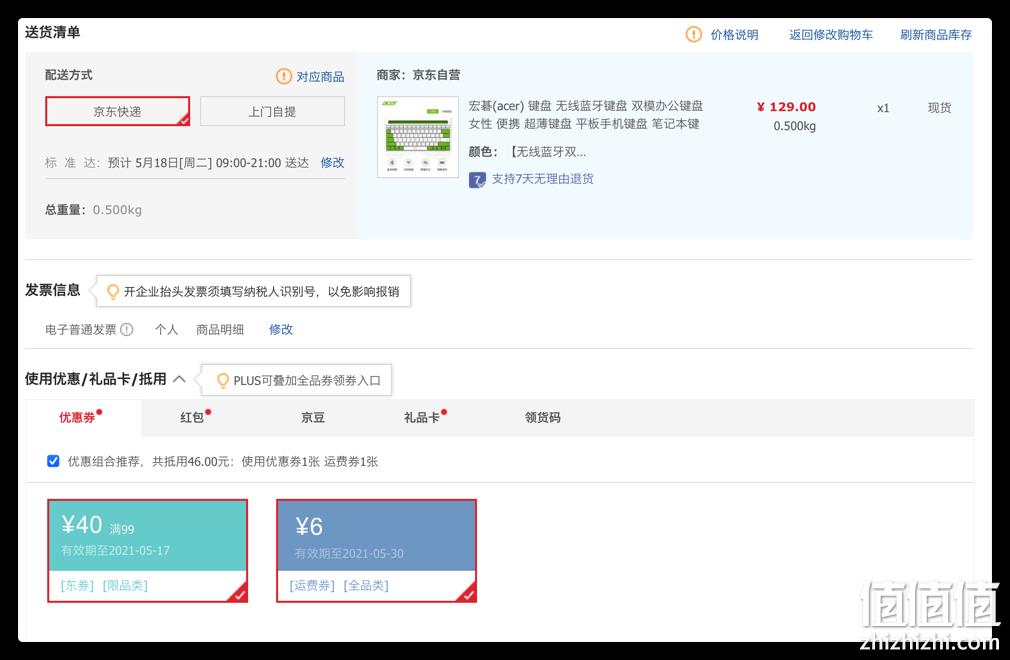Open the 宏碁(acer) 键盘 product title
Viewport: 1010px width, 660px height.
585,115
